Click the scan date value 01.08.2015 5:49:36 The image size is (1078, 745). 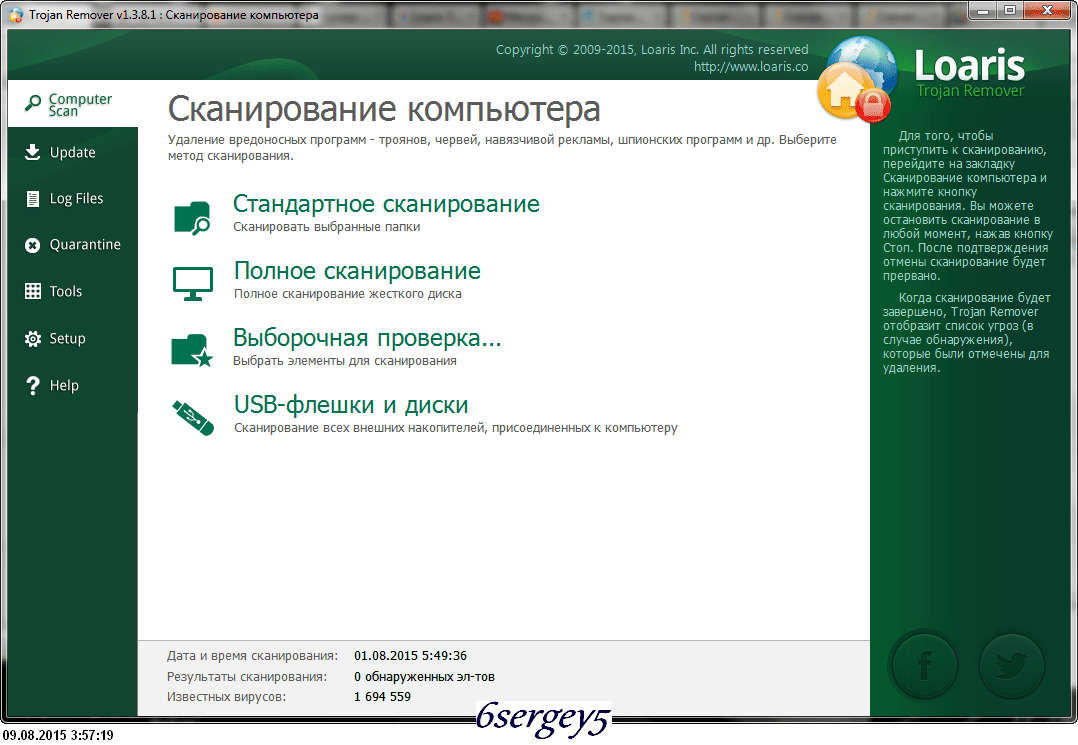tap(410, 656)
